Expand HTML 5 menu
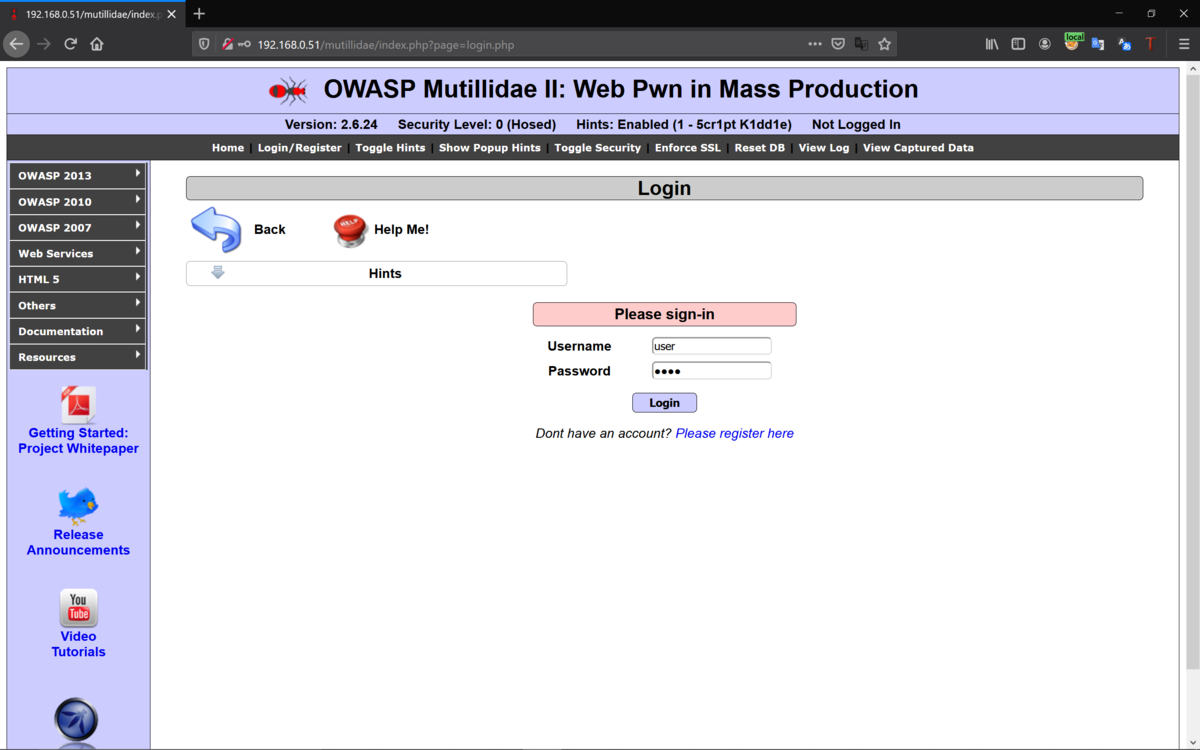The width and height of the screenshot is (1200, 750). point(78,279)
